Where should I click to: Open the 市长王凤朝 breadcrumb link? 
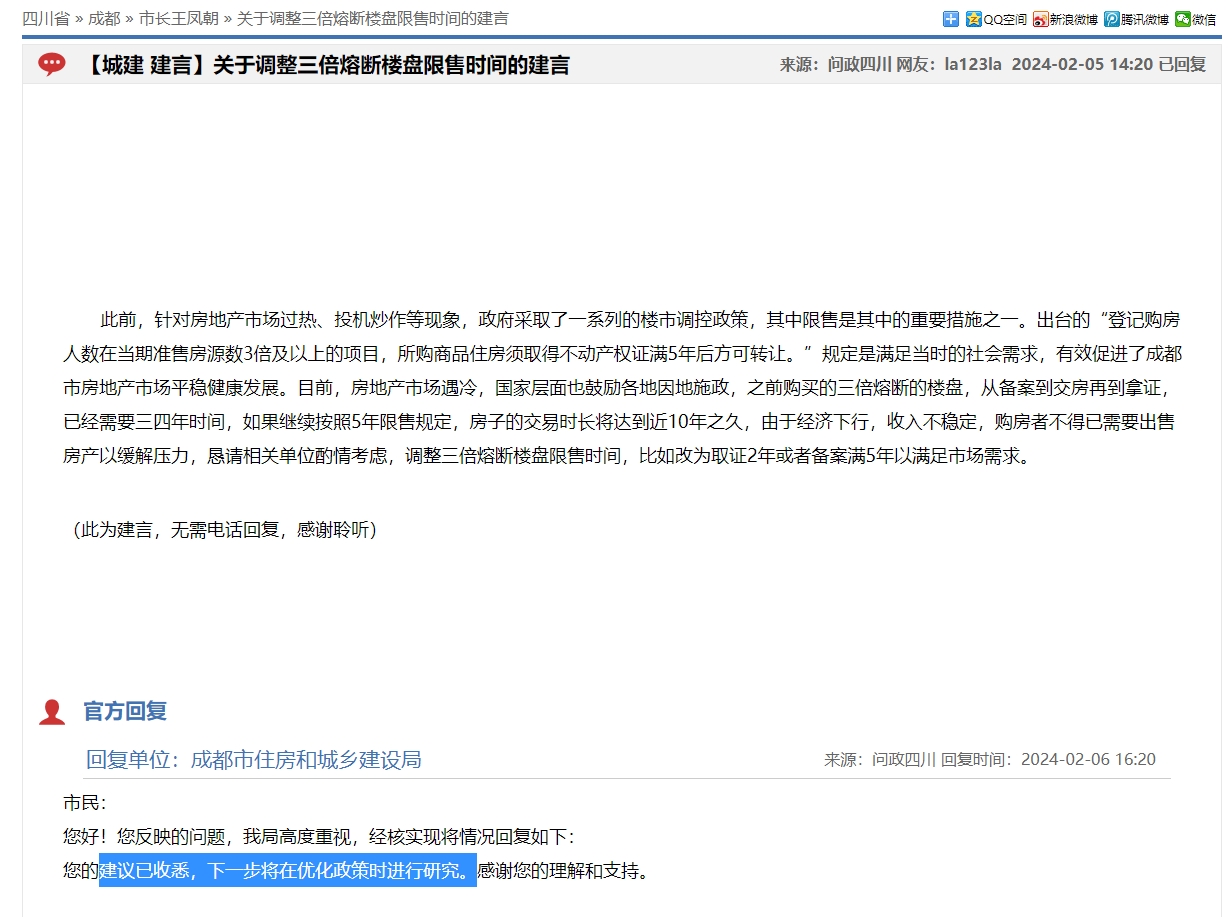[179, 19]
